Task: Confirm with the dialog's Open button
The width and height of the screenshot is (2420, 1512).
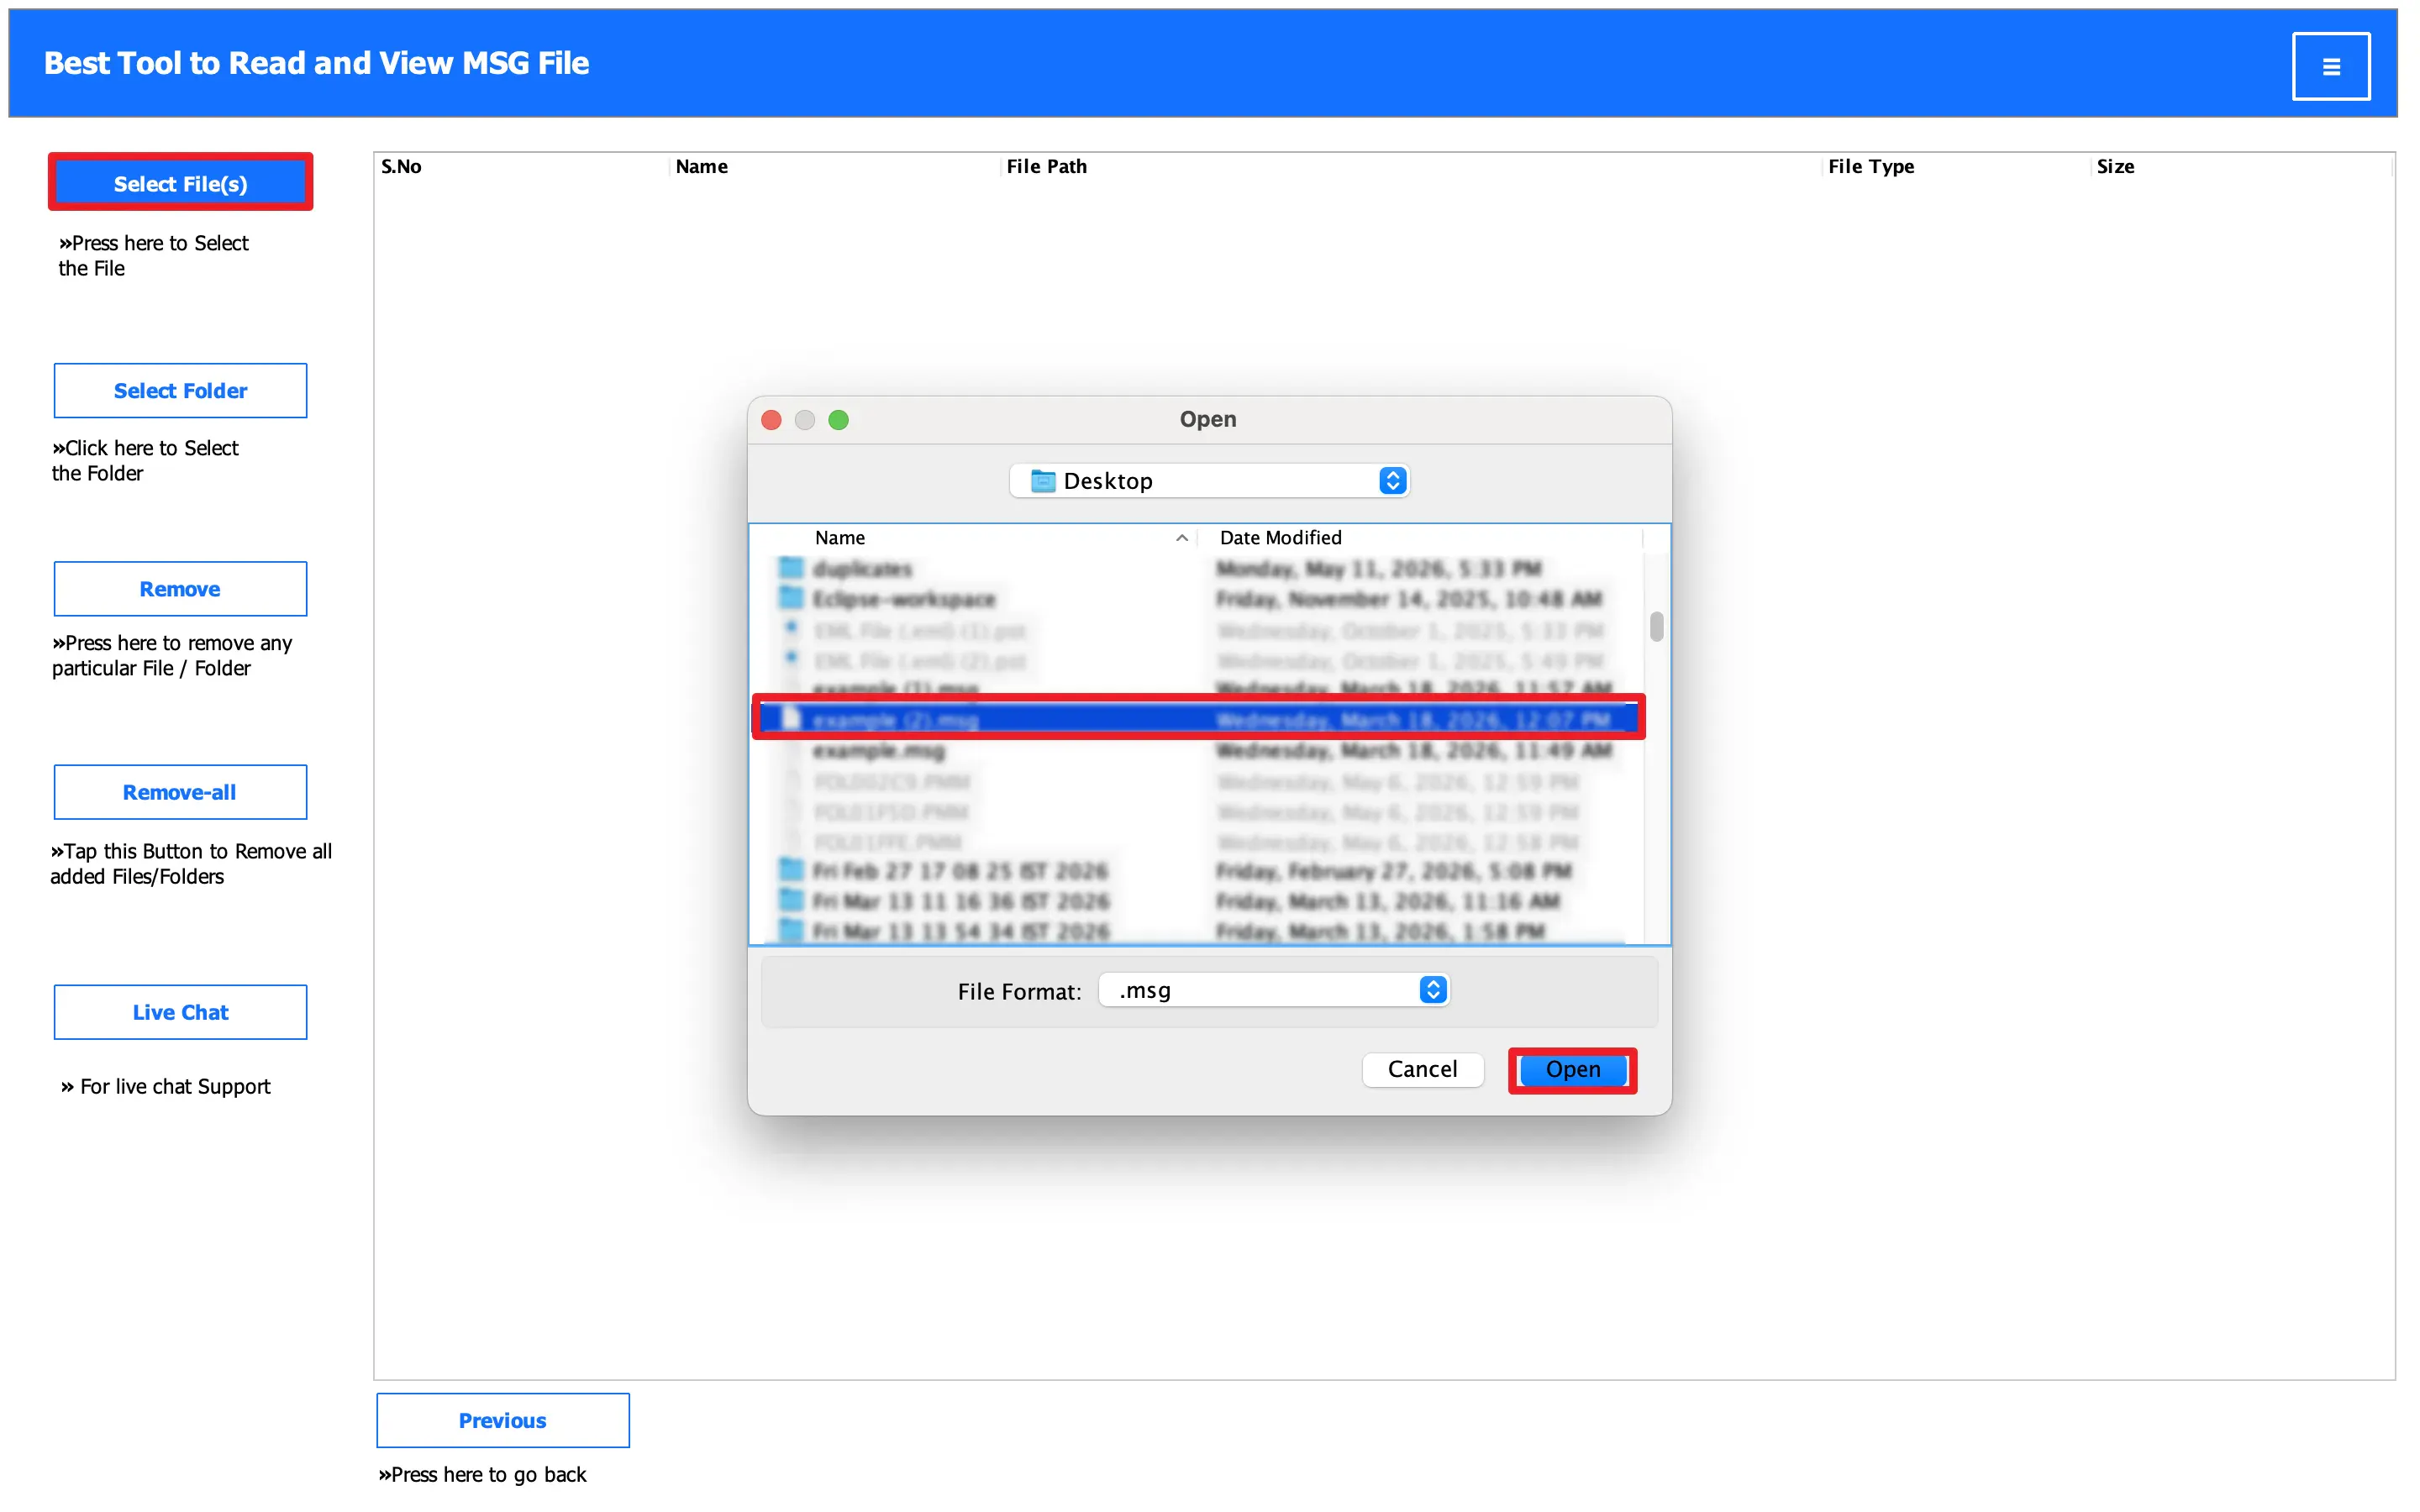Action: [x=1572, y=1070]
